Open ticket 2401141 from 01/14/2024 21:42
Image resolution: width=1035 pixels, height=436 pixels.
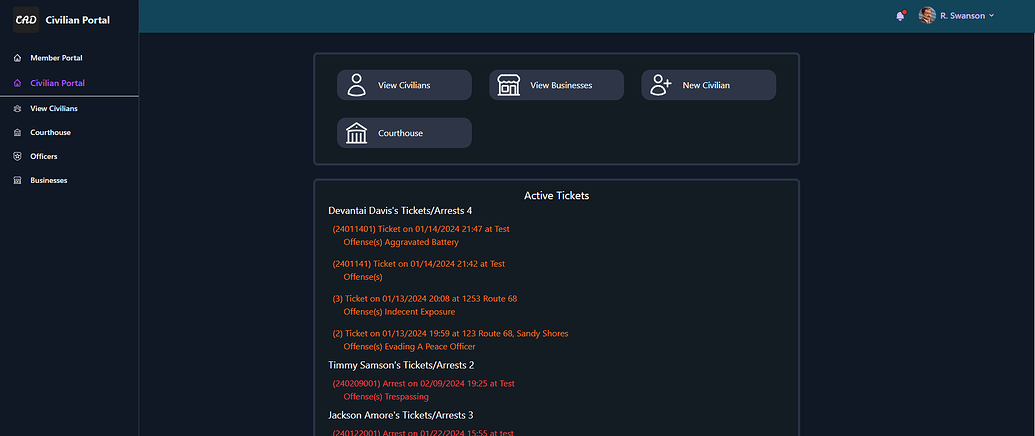click(x=418, y=264)
